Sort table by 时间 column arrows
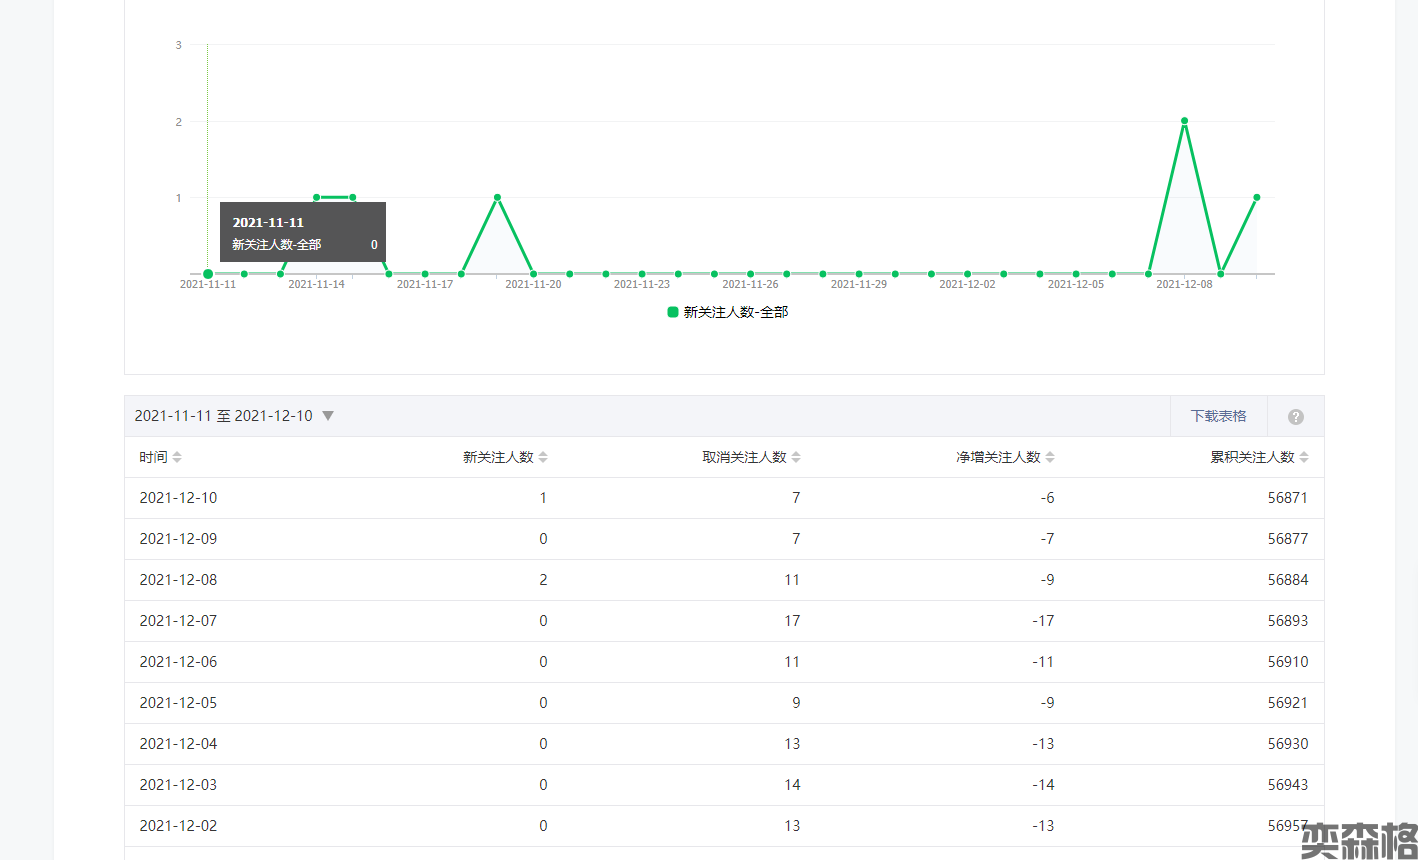The height and width of the screenshot is (860, 1418). [177, 457]
